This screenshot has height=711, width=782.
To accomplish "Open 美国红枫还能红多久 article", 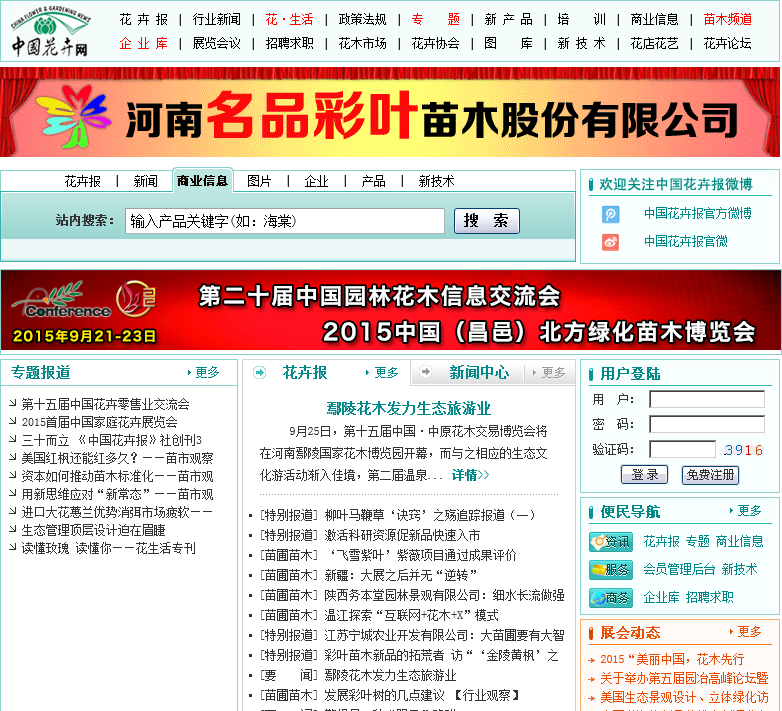I will click(117, 458).
